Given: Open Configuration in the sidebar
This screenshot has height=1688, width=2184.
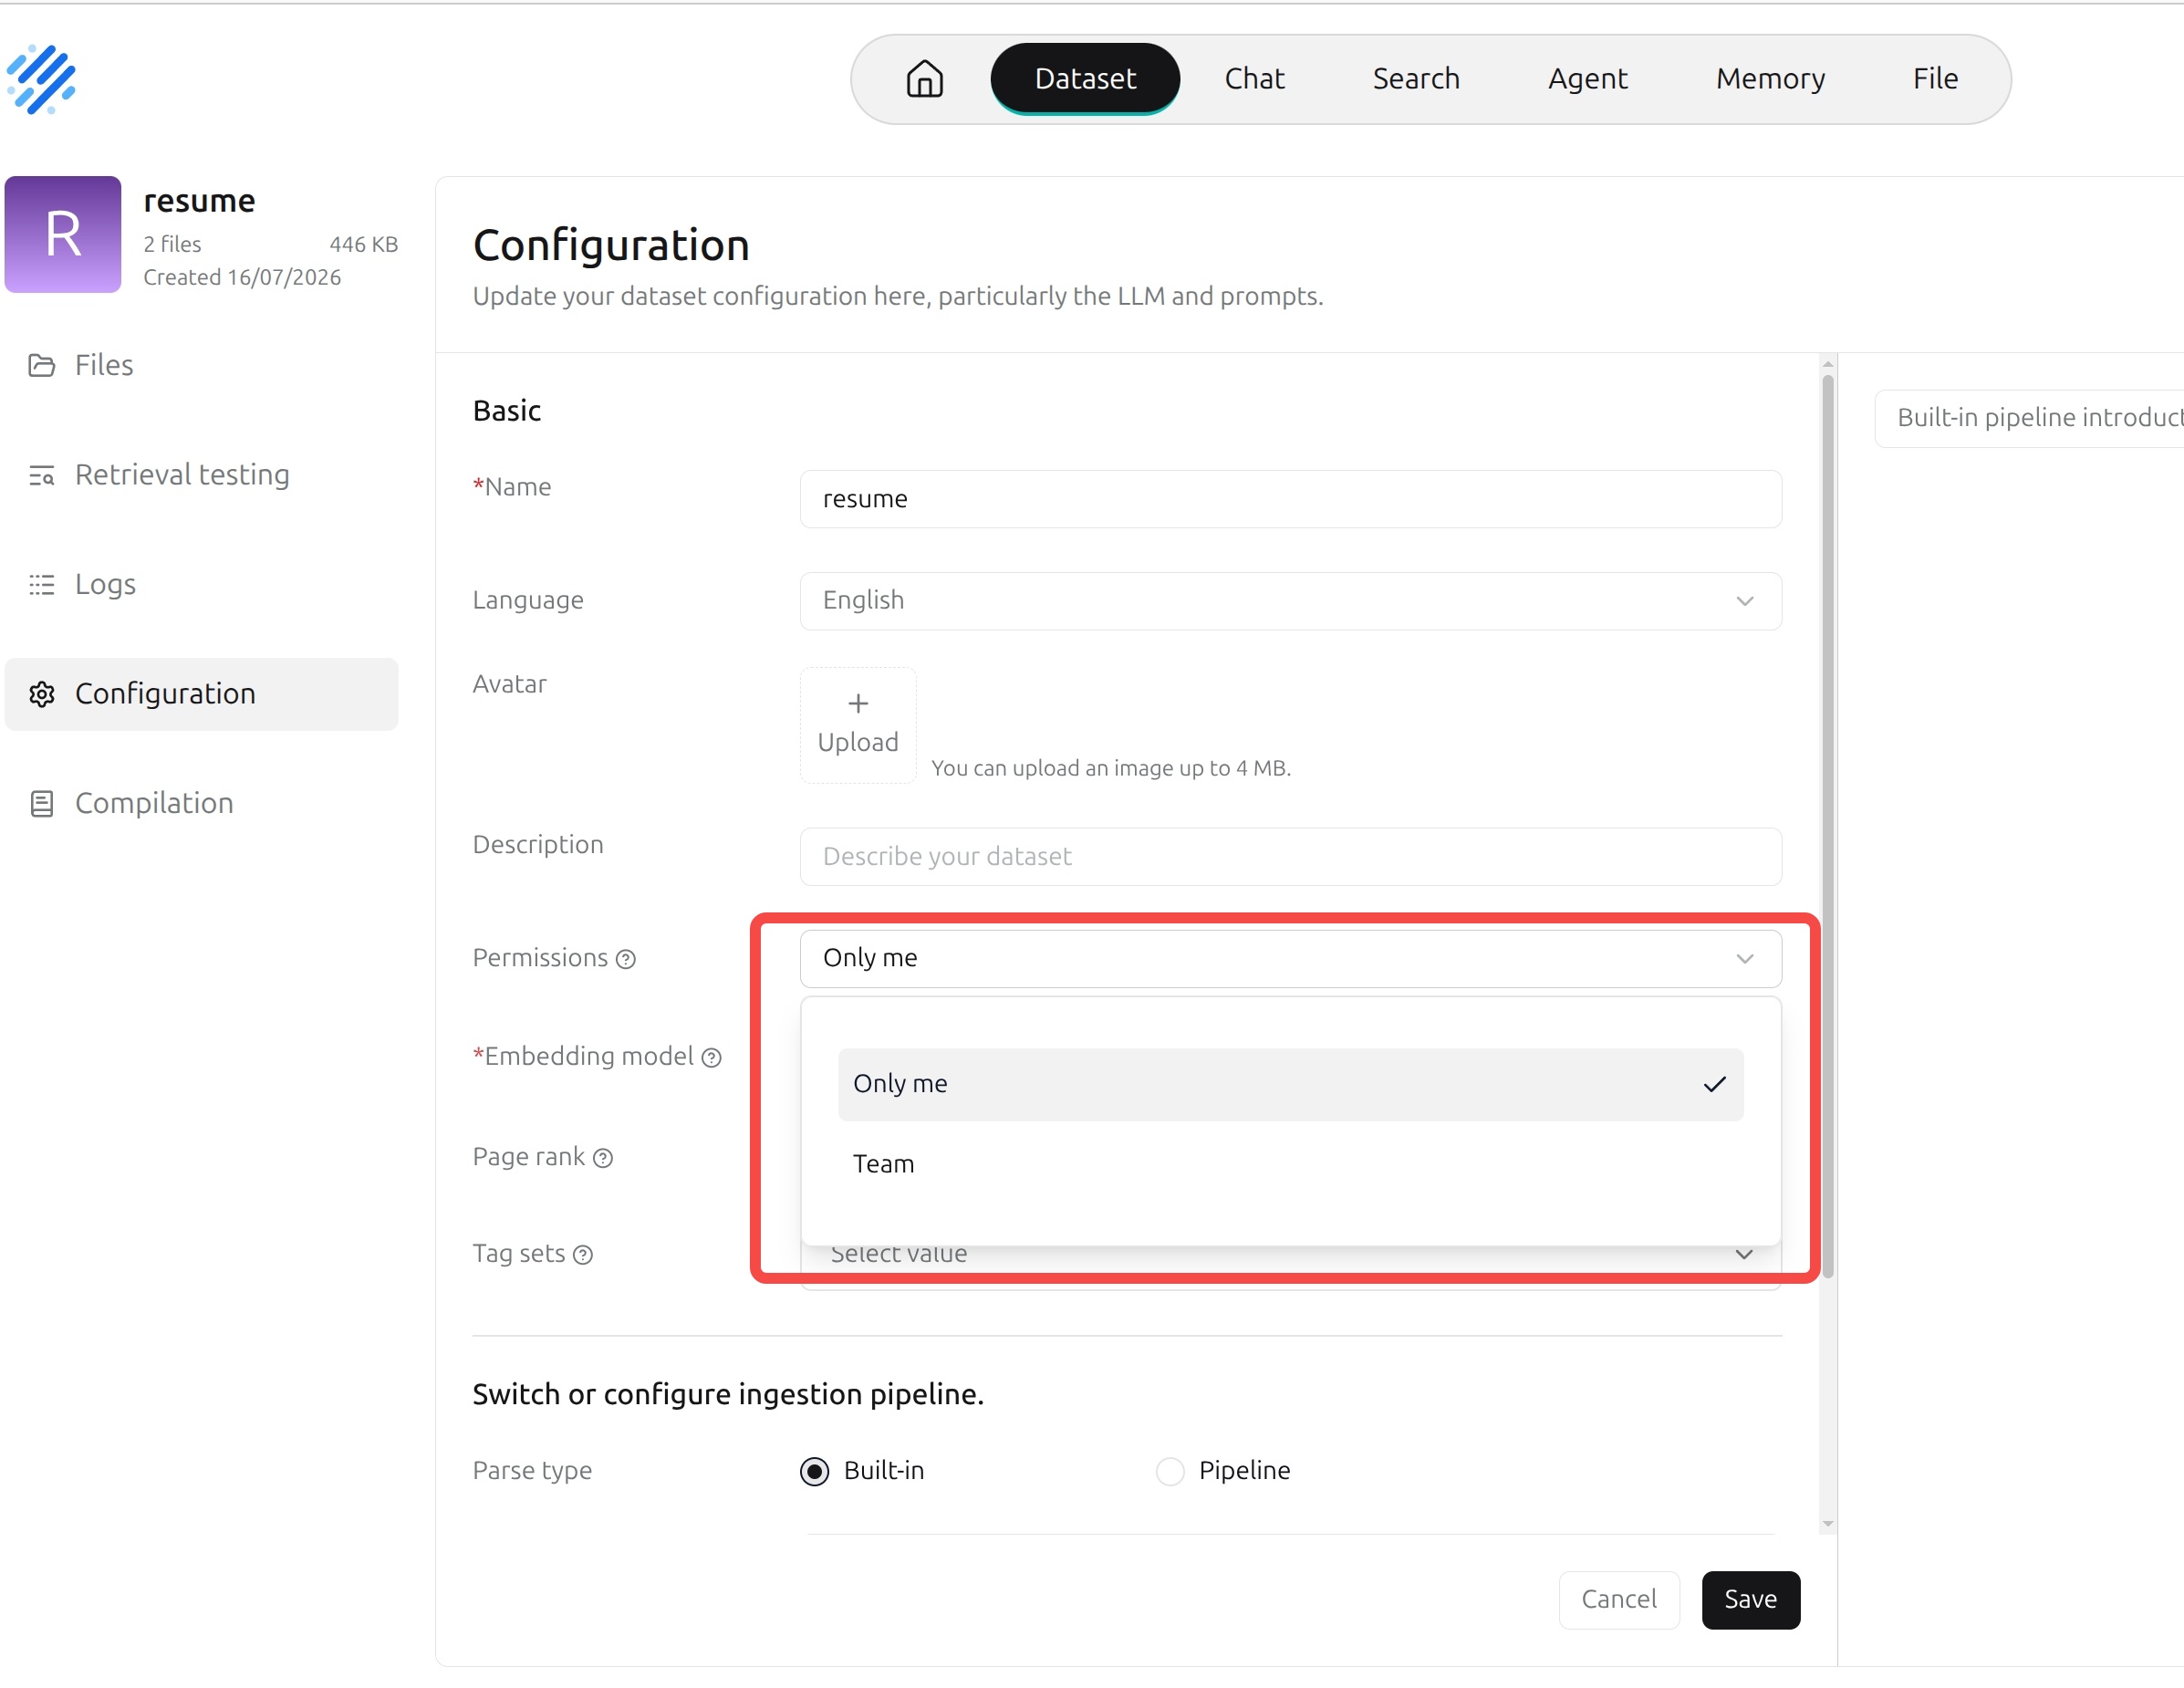Looking at the screenshot, I should pyautogui.click(x=201, y=694).
